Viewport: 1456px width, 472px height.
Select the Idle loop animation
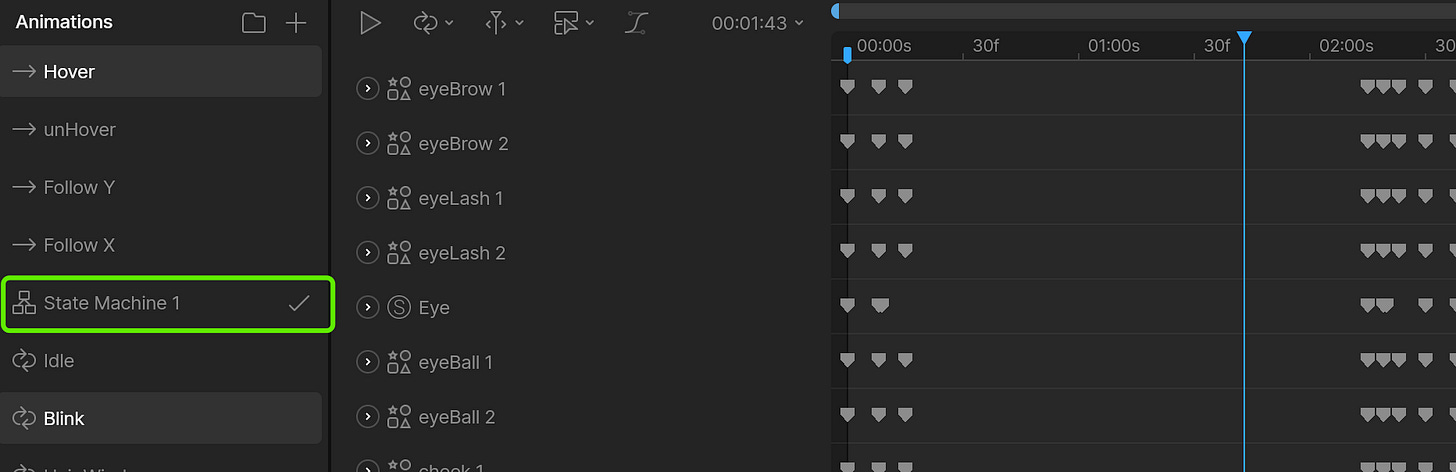click(161, 360)
